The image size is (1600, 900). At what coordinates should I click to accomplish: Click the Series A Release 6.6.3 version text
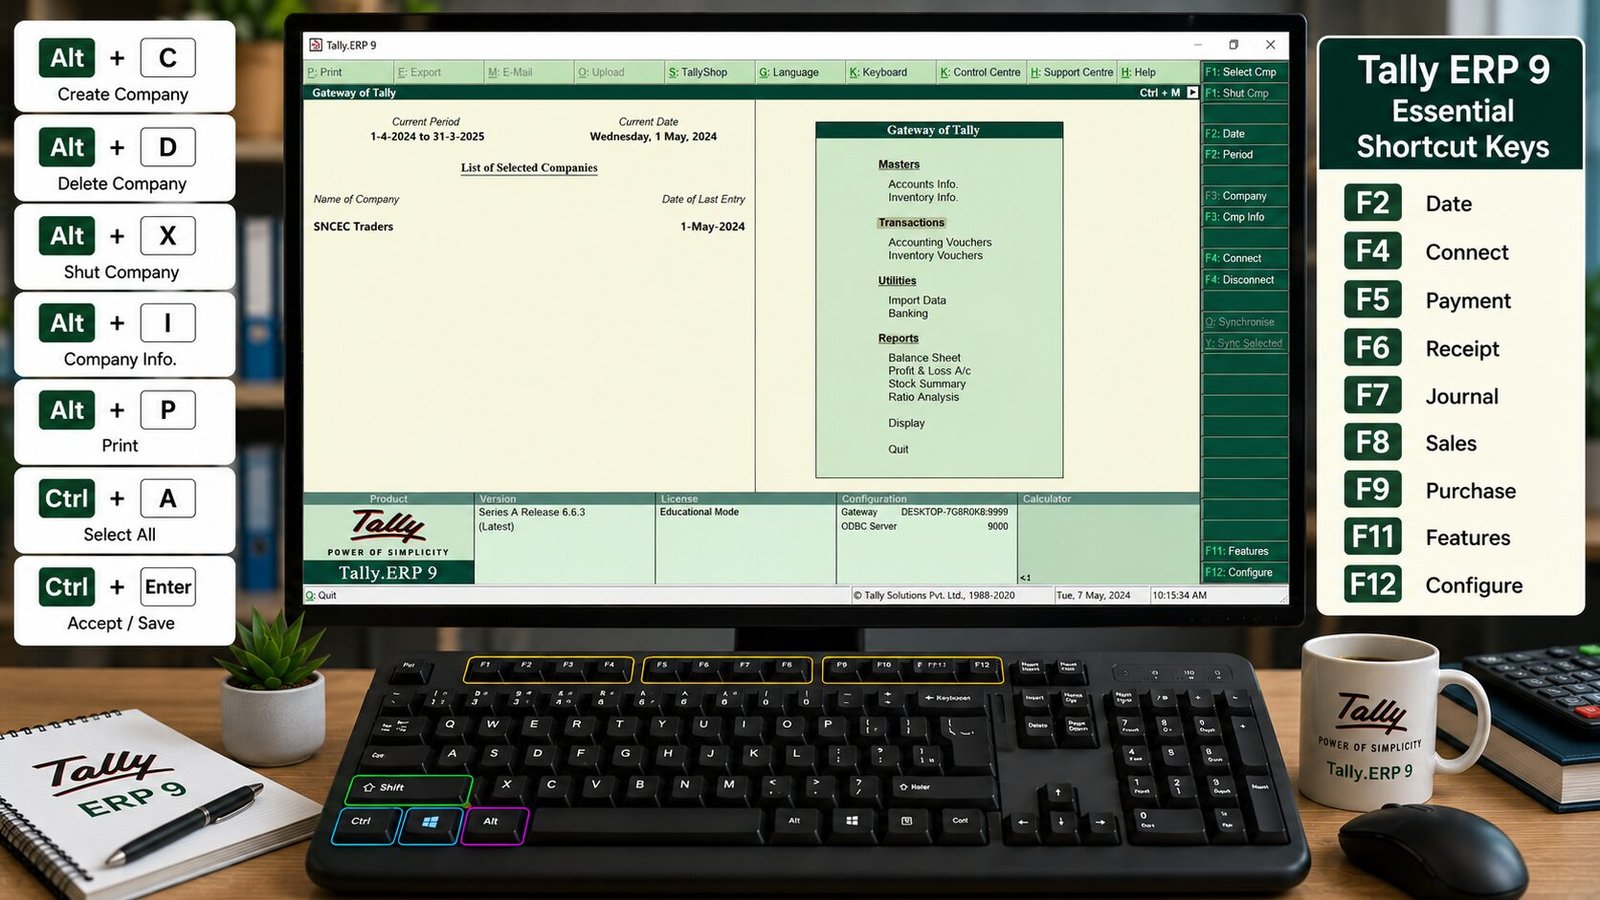tap(532, 512)
